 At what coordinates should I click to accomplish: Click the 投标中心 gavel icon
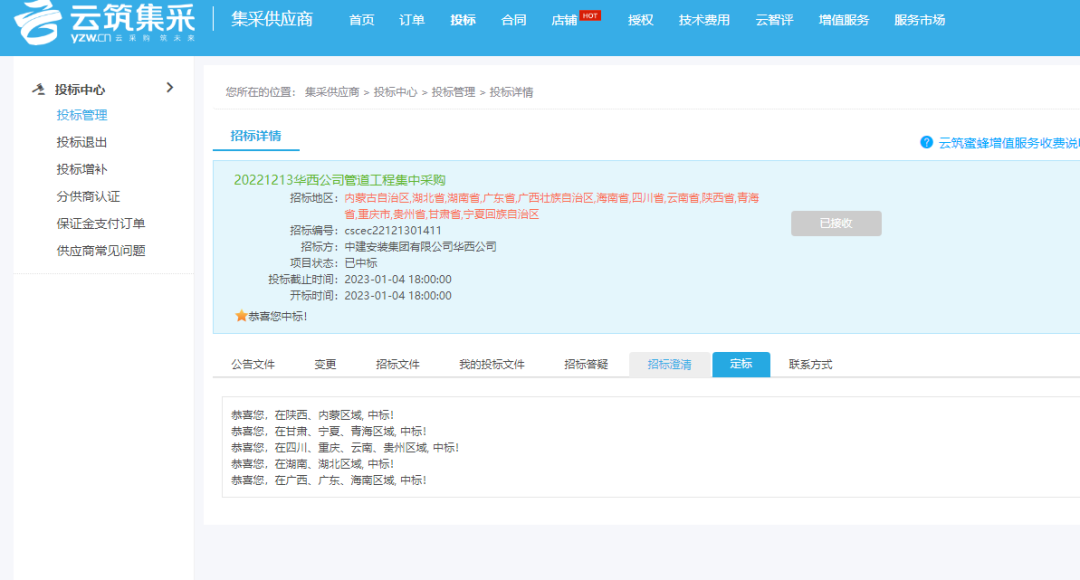coord(39,89)
